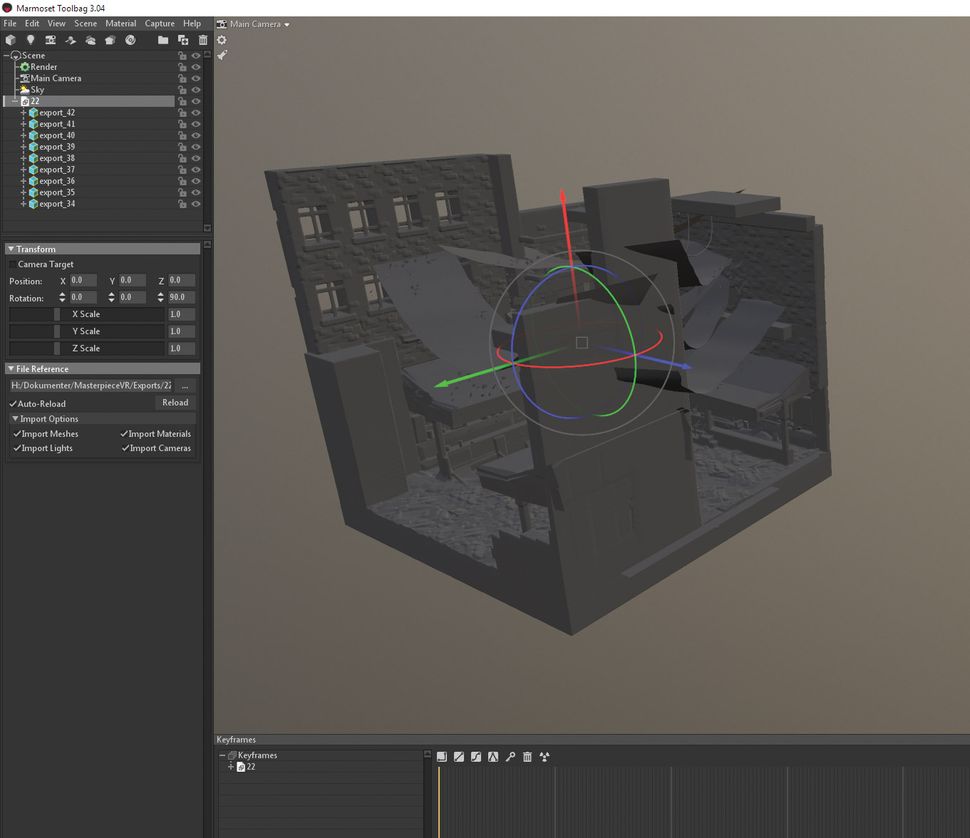Select the linear interpolation icon in Keyframes panel
The height and width of the screenshot is (838, 970).
(458, 757)
